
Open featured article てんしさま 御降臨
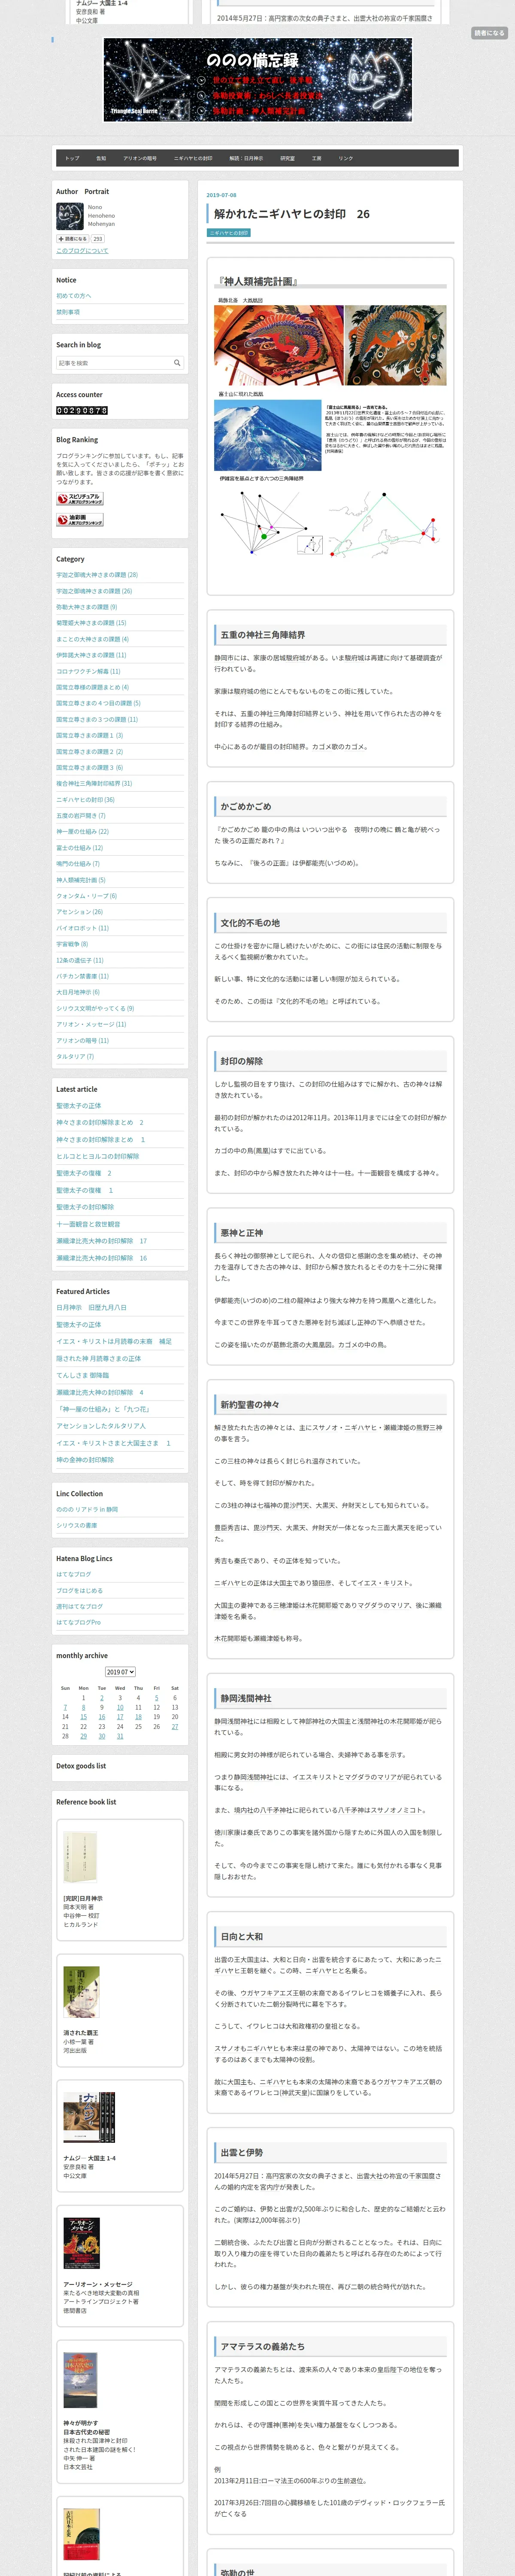pos(82,1375)
